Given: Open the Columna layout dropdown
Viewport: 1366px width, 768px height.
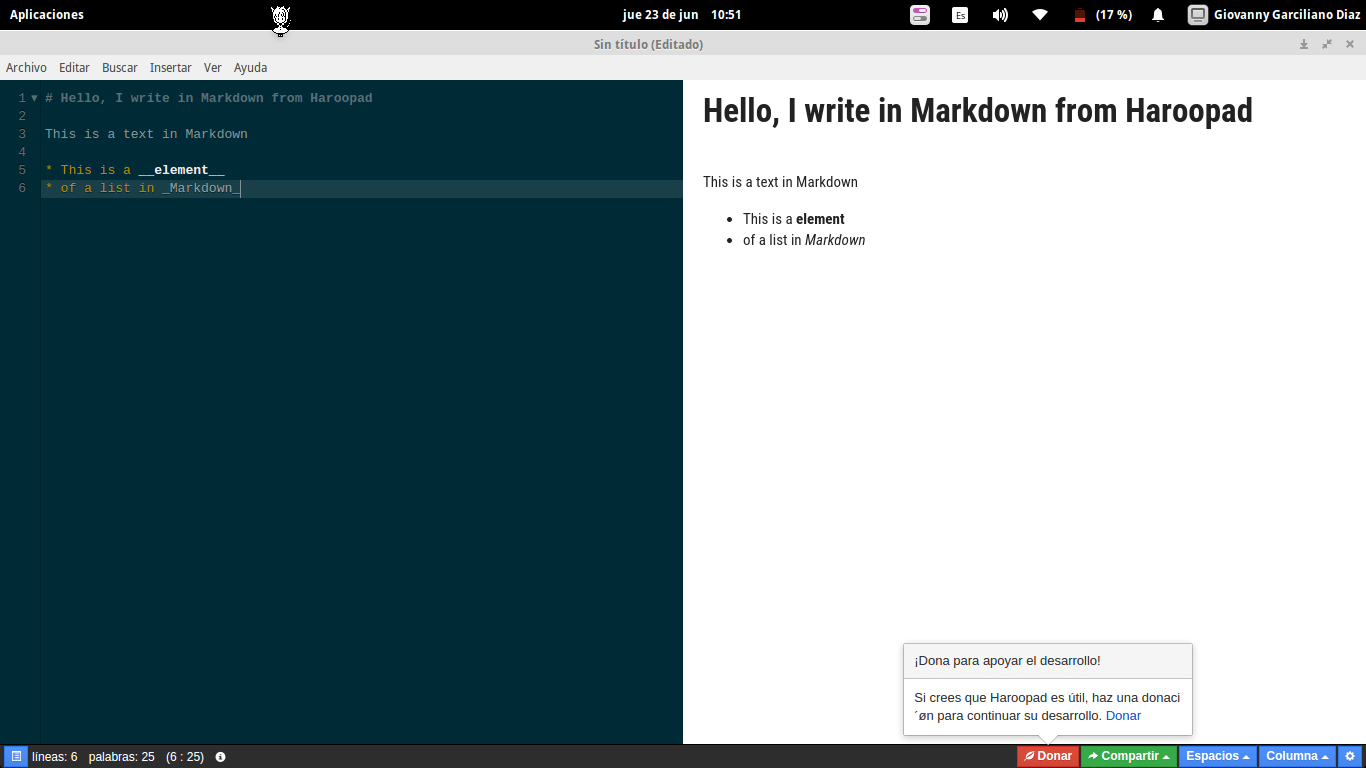Looking at the screenshot, I should point(1297,757).
